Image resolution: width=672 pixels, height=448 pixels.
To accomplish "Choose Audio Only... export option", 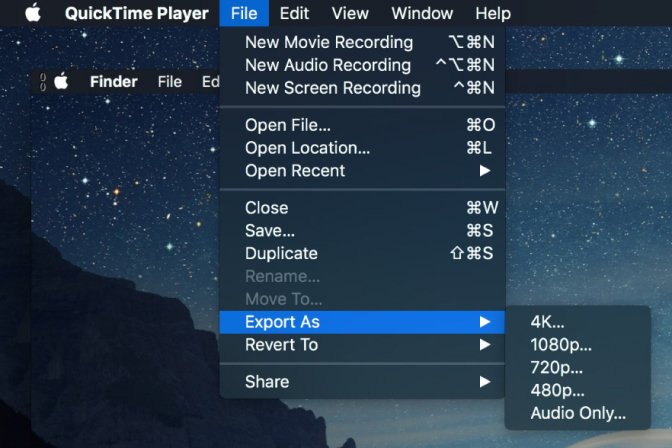I will (578, 413).
